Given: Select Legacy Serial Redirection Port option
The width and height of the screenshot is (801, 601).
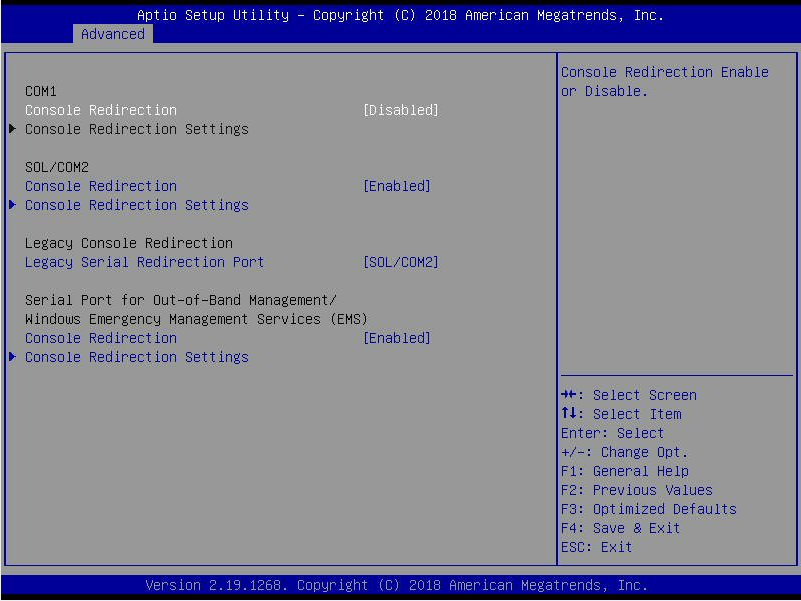Looking at the screenshot, I should 145,262.
